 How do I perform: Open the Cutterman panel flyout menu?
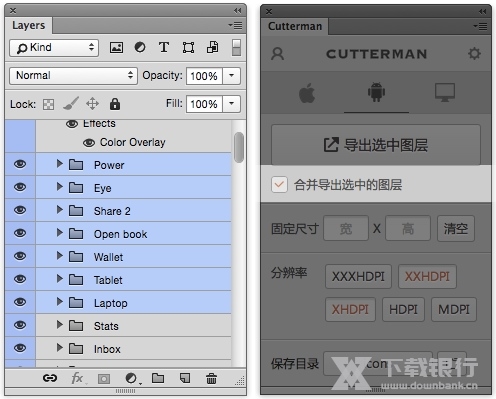pos(480,26)
